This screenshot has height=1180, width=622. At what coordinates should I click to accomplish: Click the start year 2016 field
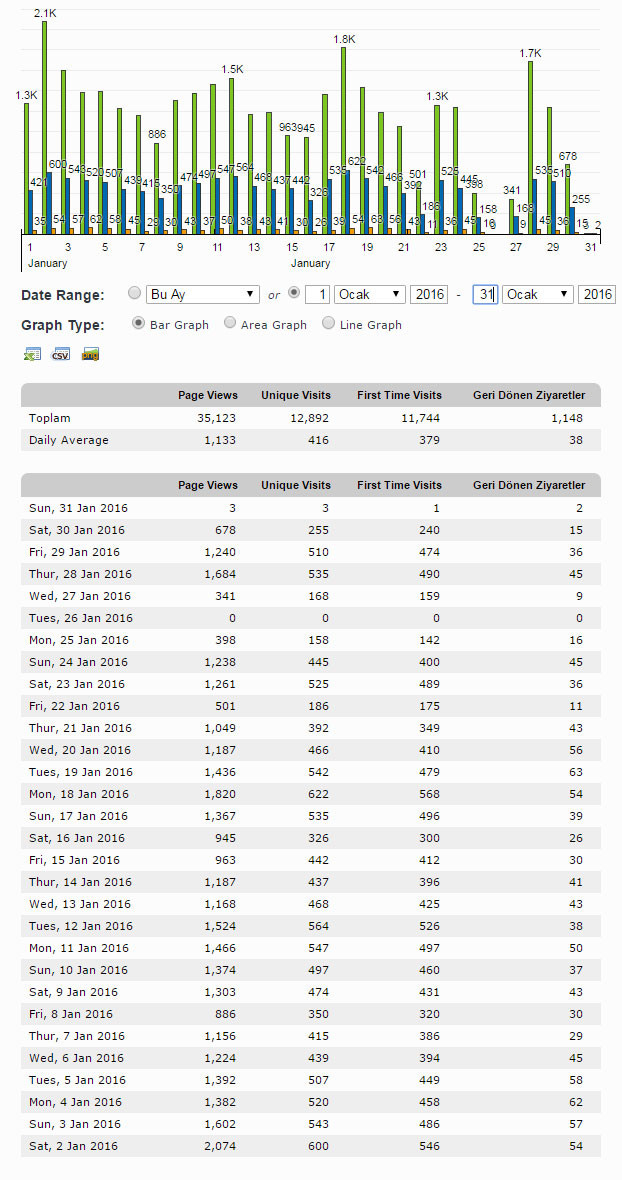pyautogui.click(x=429, y=294)
